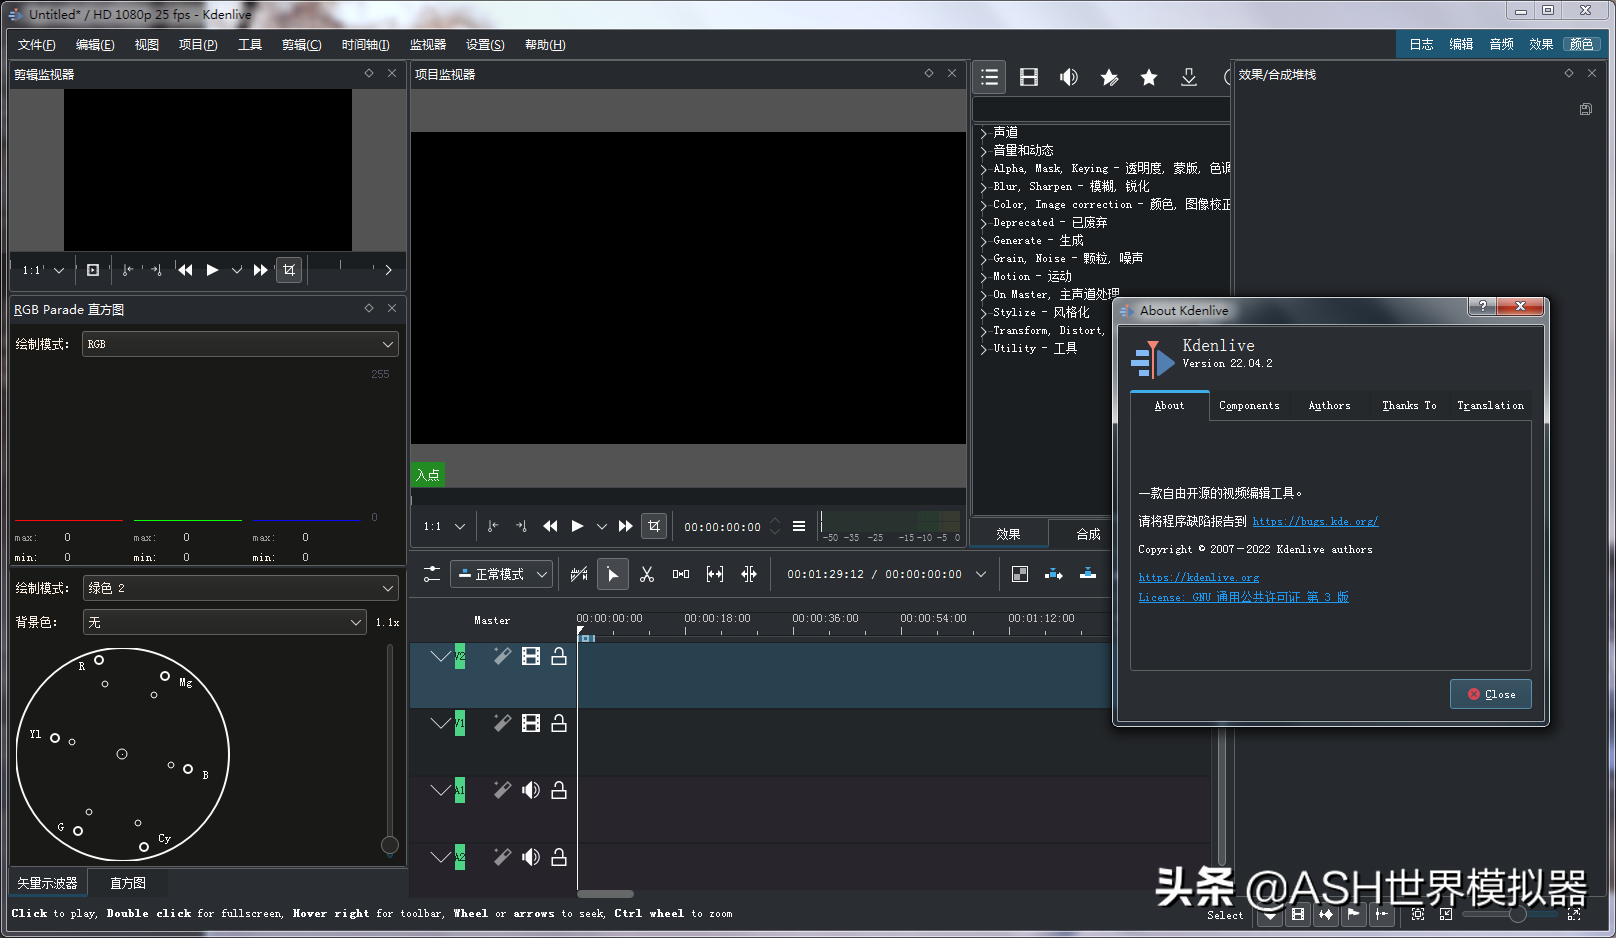Viewport: 1616px width, 938px height.
Task: Open https://bugs.kde.org/ link
Action: [x=1315, y=521]
